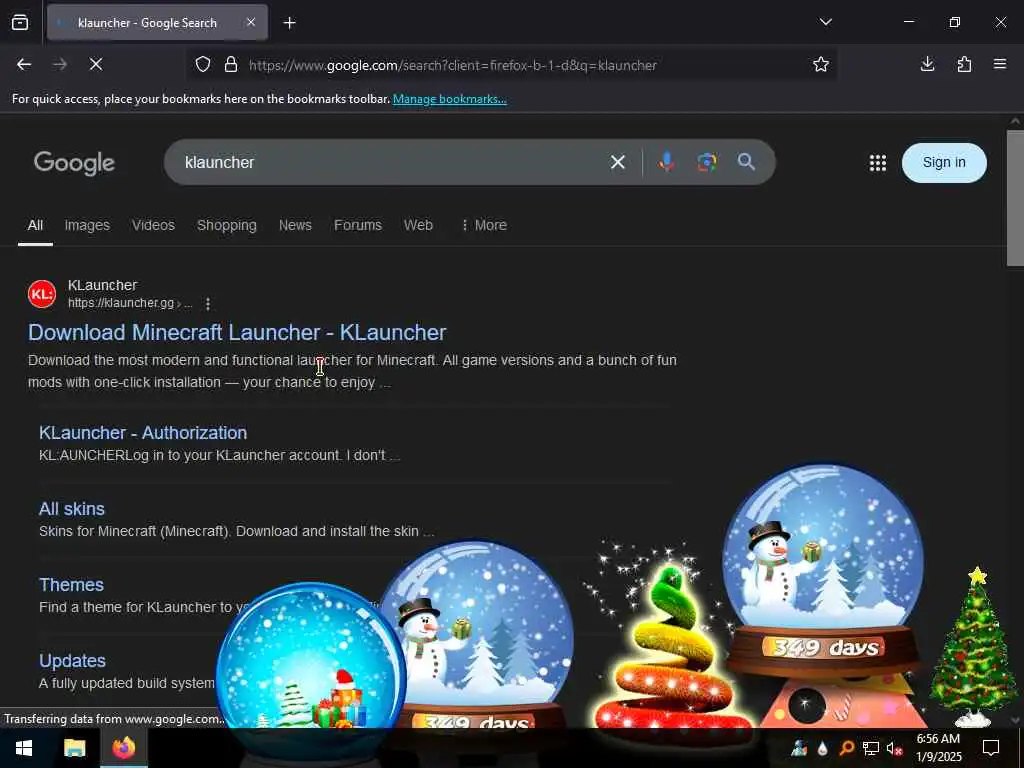
Task: Click the forward navigation arrow
Action: click(60, 64)
